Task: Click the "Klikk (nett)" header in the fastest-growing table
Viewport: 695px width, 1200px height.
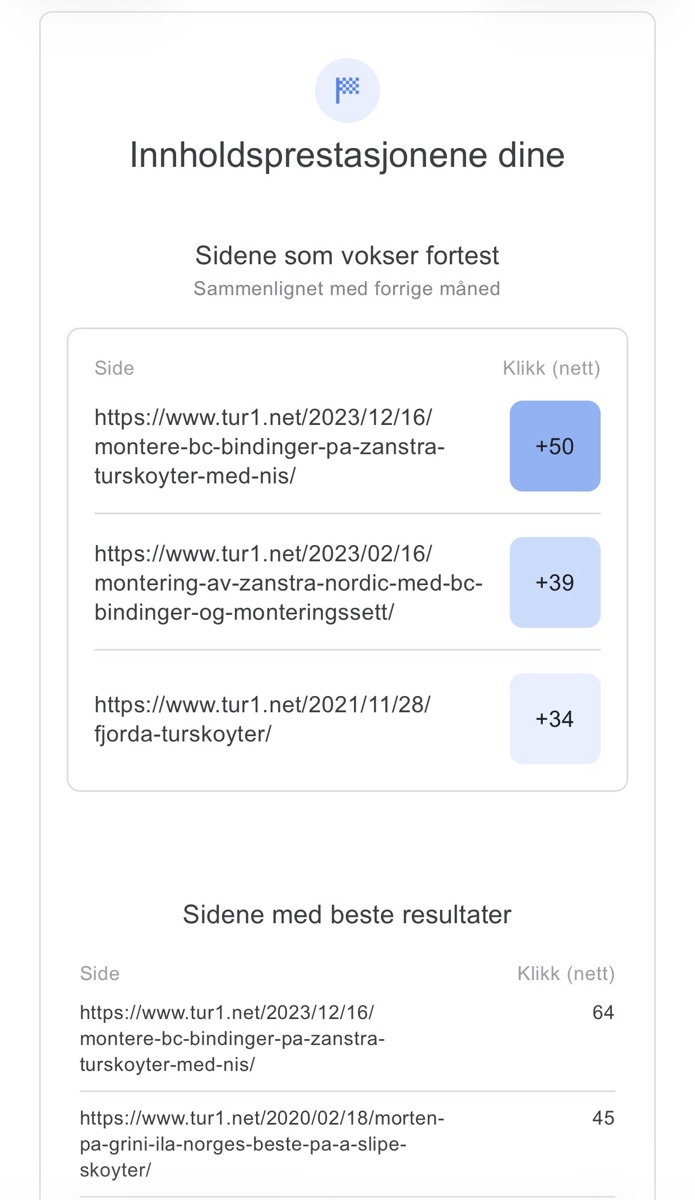Action: pyautogui.click(x=551, y=368)
